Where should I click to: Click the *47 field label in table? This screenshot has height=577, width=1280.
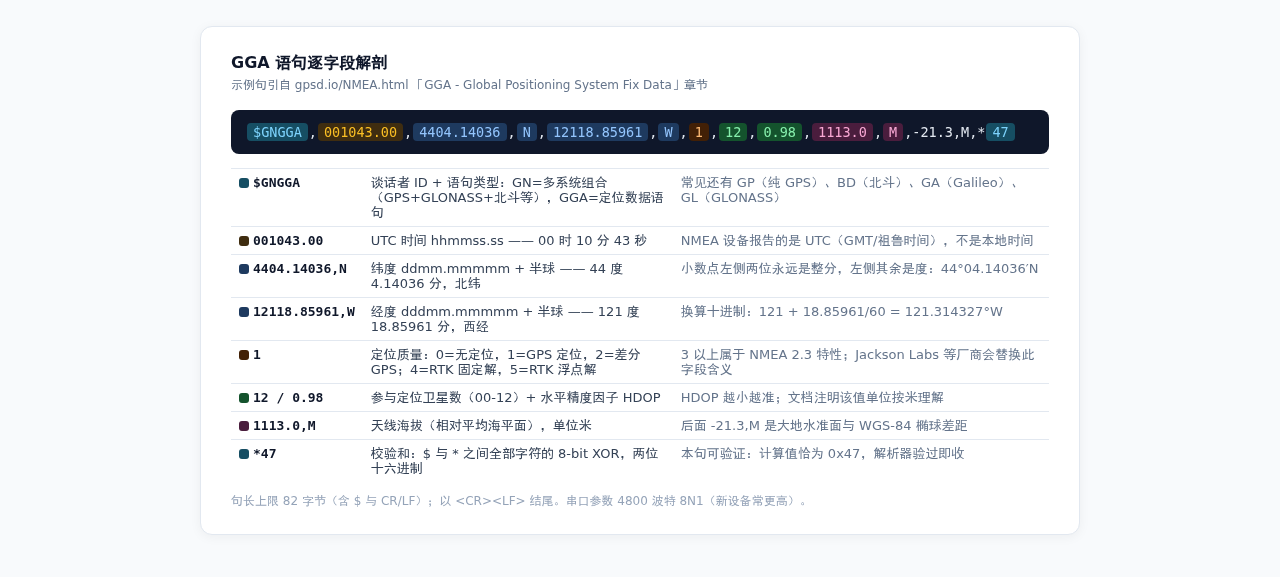(x=265, y=454)
